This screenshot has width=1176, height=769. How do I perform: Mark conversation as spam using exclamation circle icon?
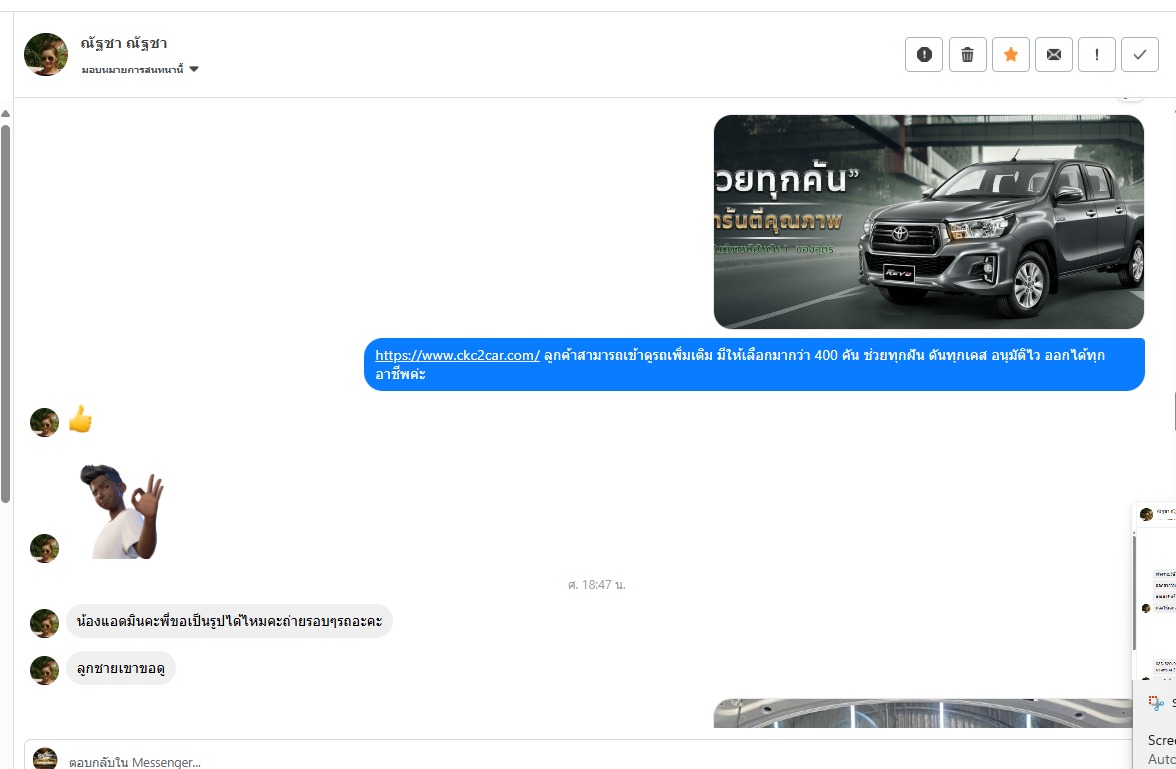coord(924,55)
